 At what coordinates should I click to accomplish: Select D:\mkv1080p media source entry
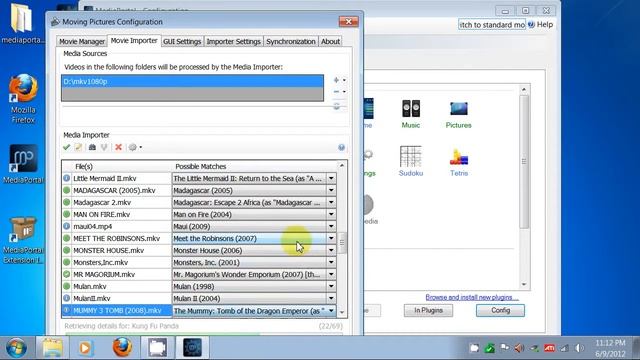[x=192, y=81]
